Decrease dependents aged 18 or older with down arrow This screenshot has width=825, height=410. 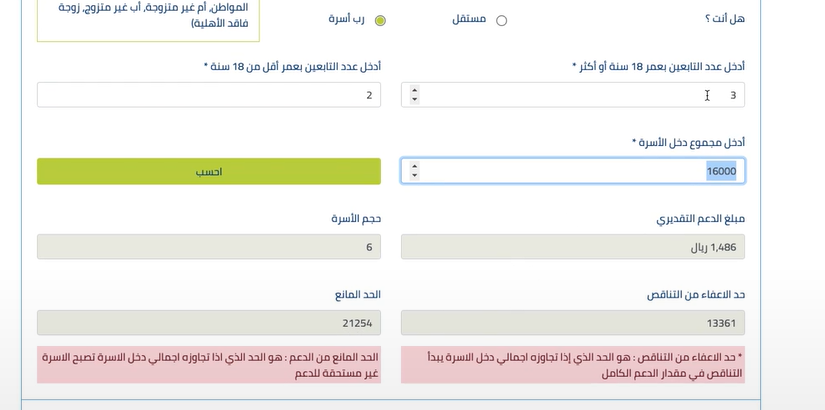click(415, 100)
